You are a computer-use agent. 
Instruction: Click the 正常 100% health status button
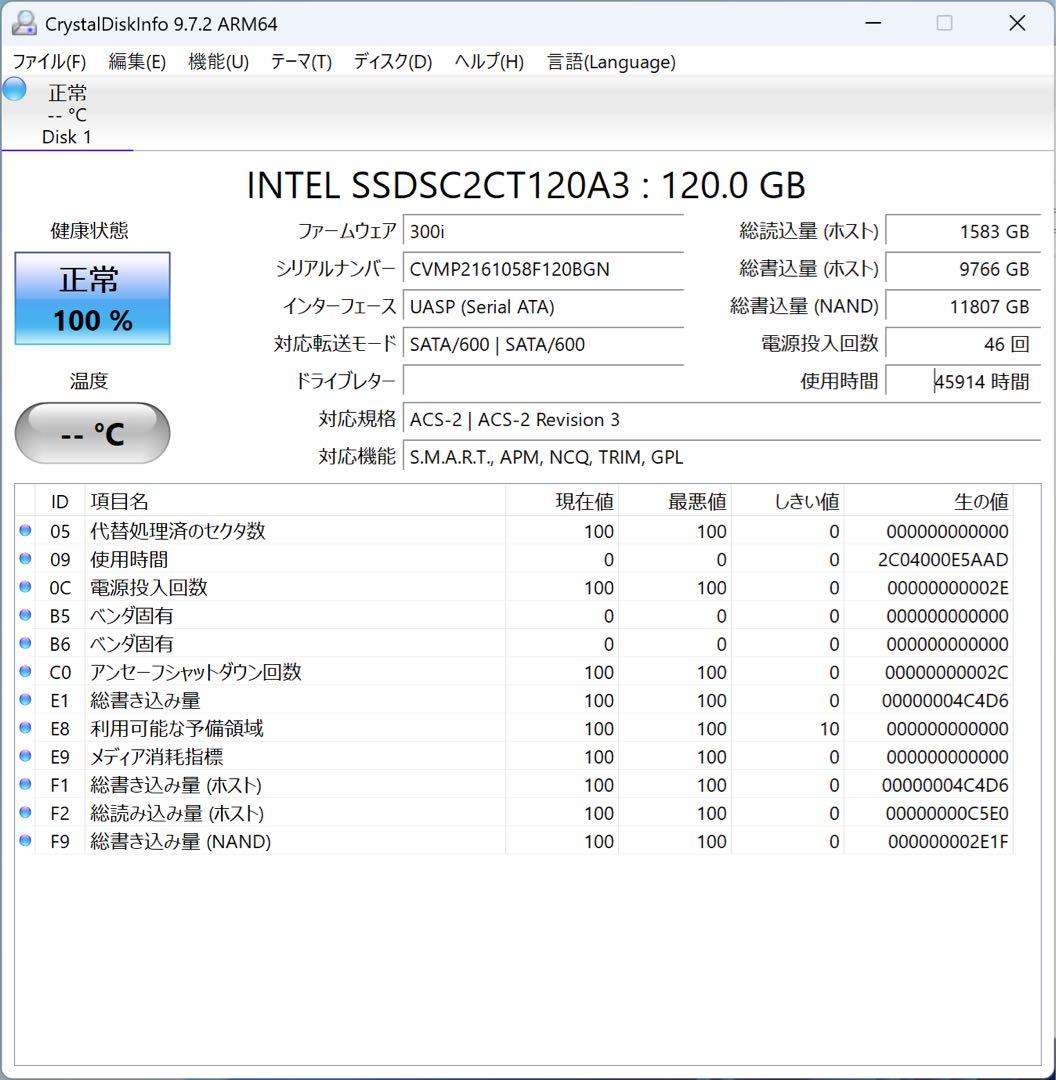[x=92, y=297]
